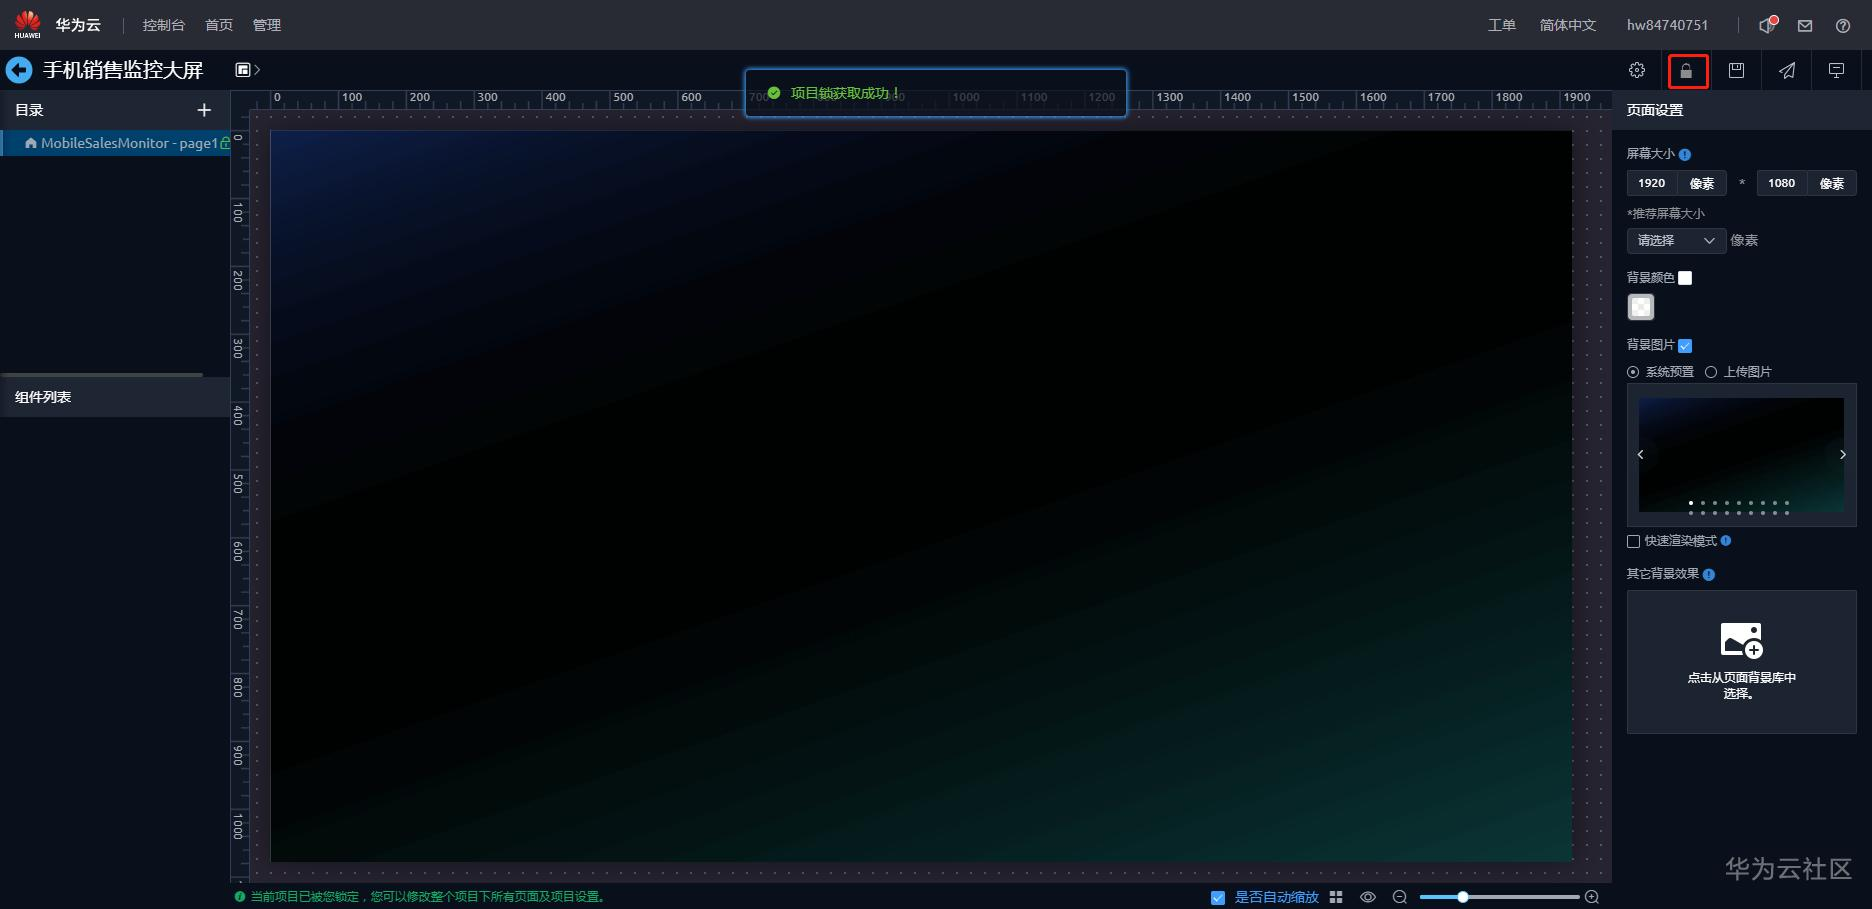1872x909 pixels.
Task: Toggle the 是否自动缩放 checkbox
Action: (1218, 898)
